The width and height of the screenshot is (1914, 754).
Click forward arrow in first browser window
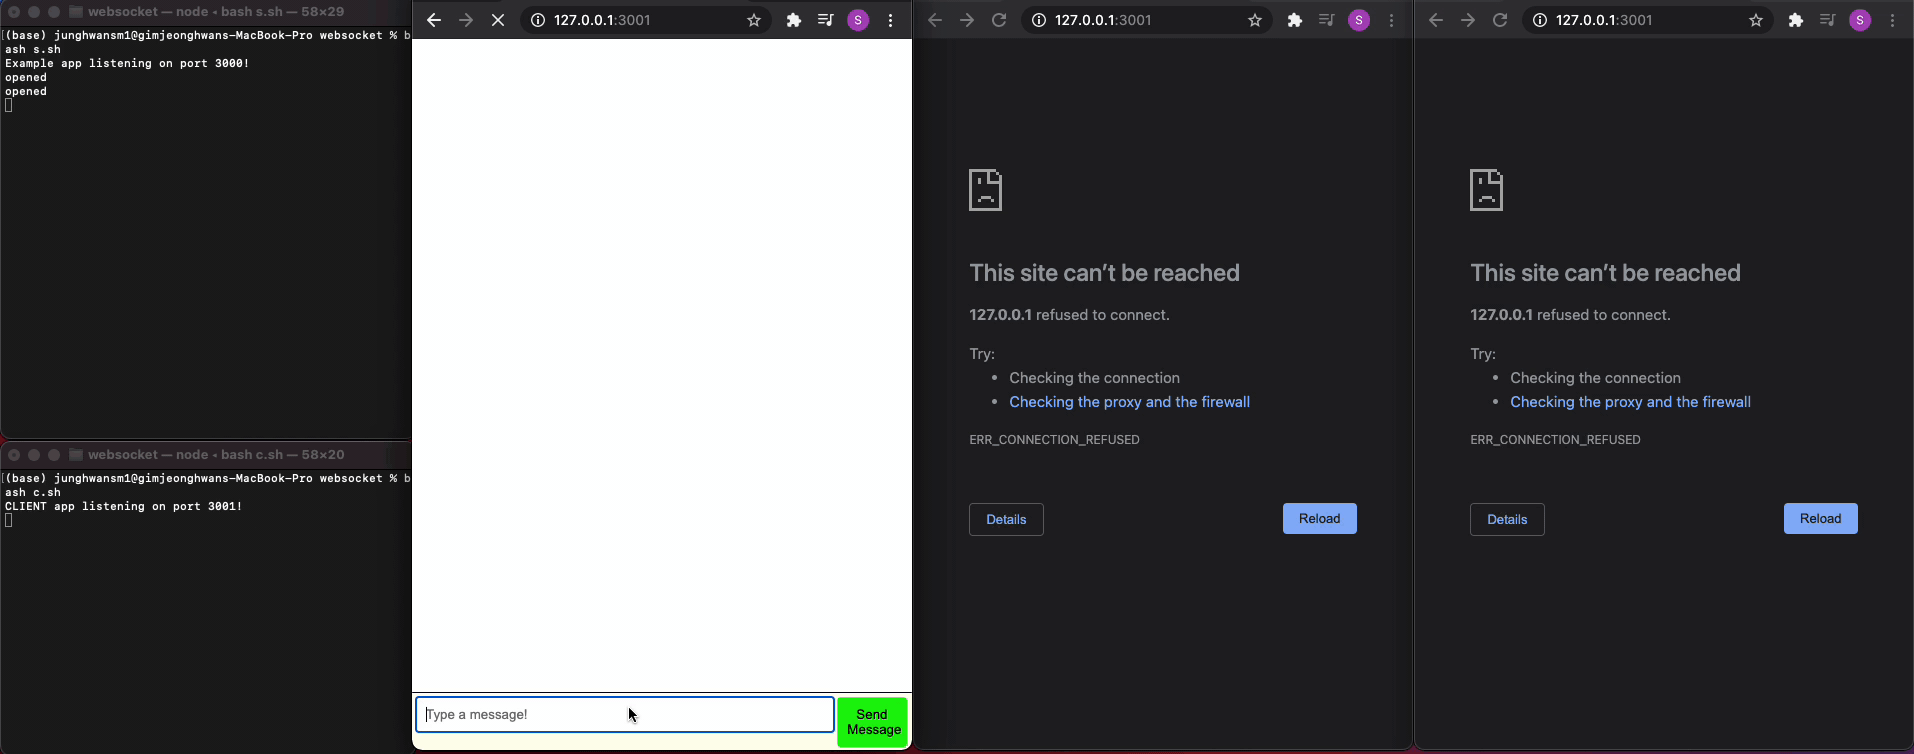click(466, 20)
